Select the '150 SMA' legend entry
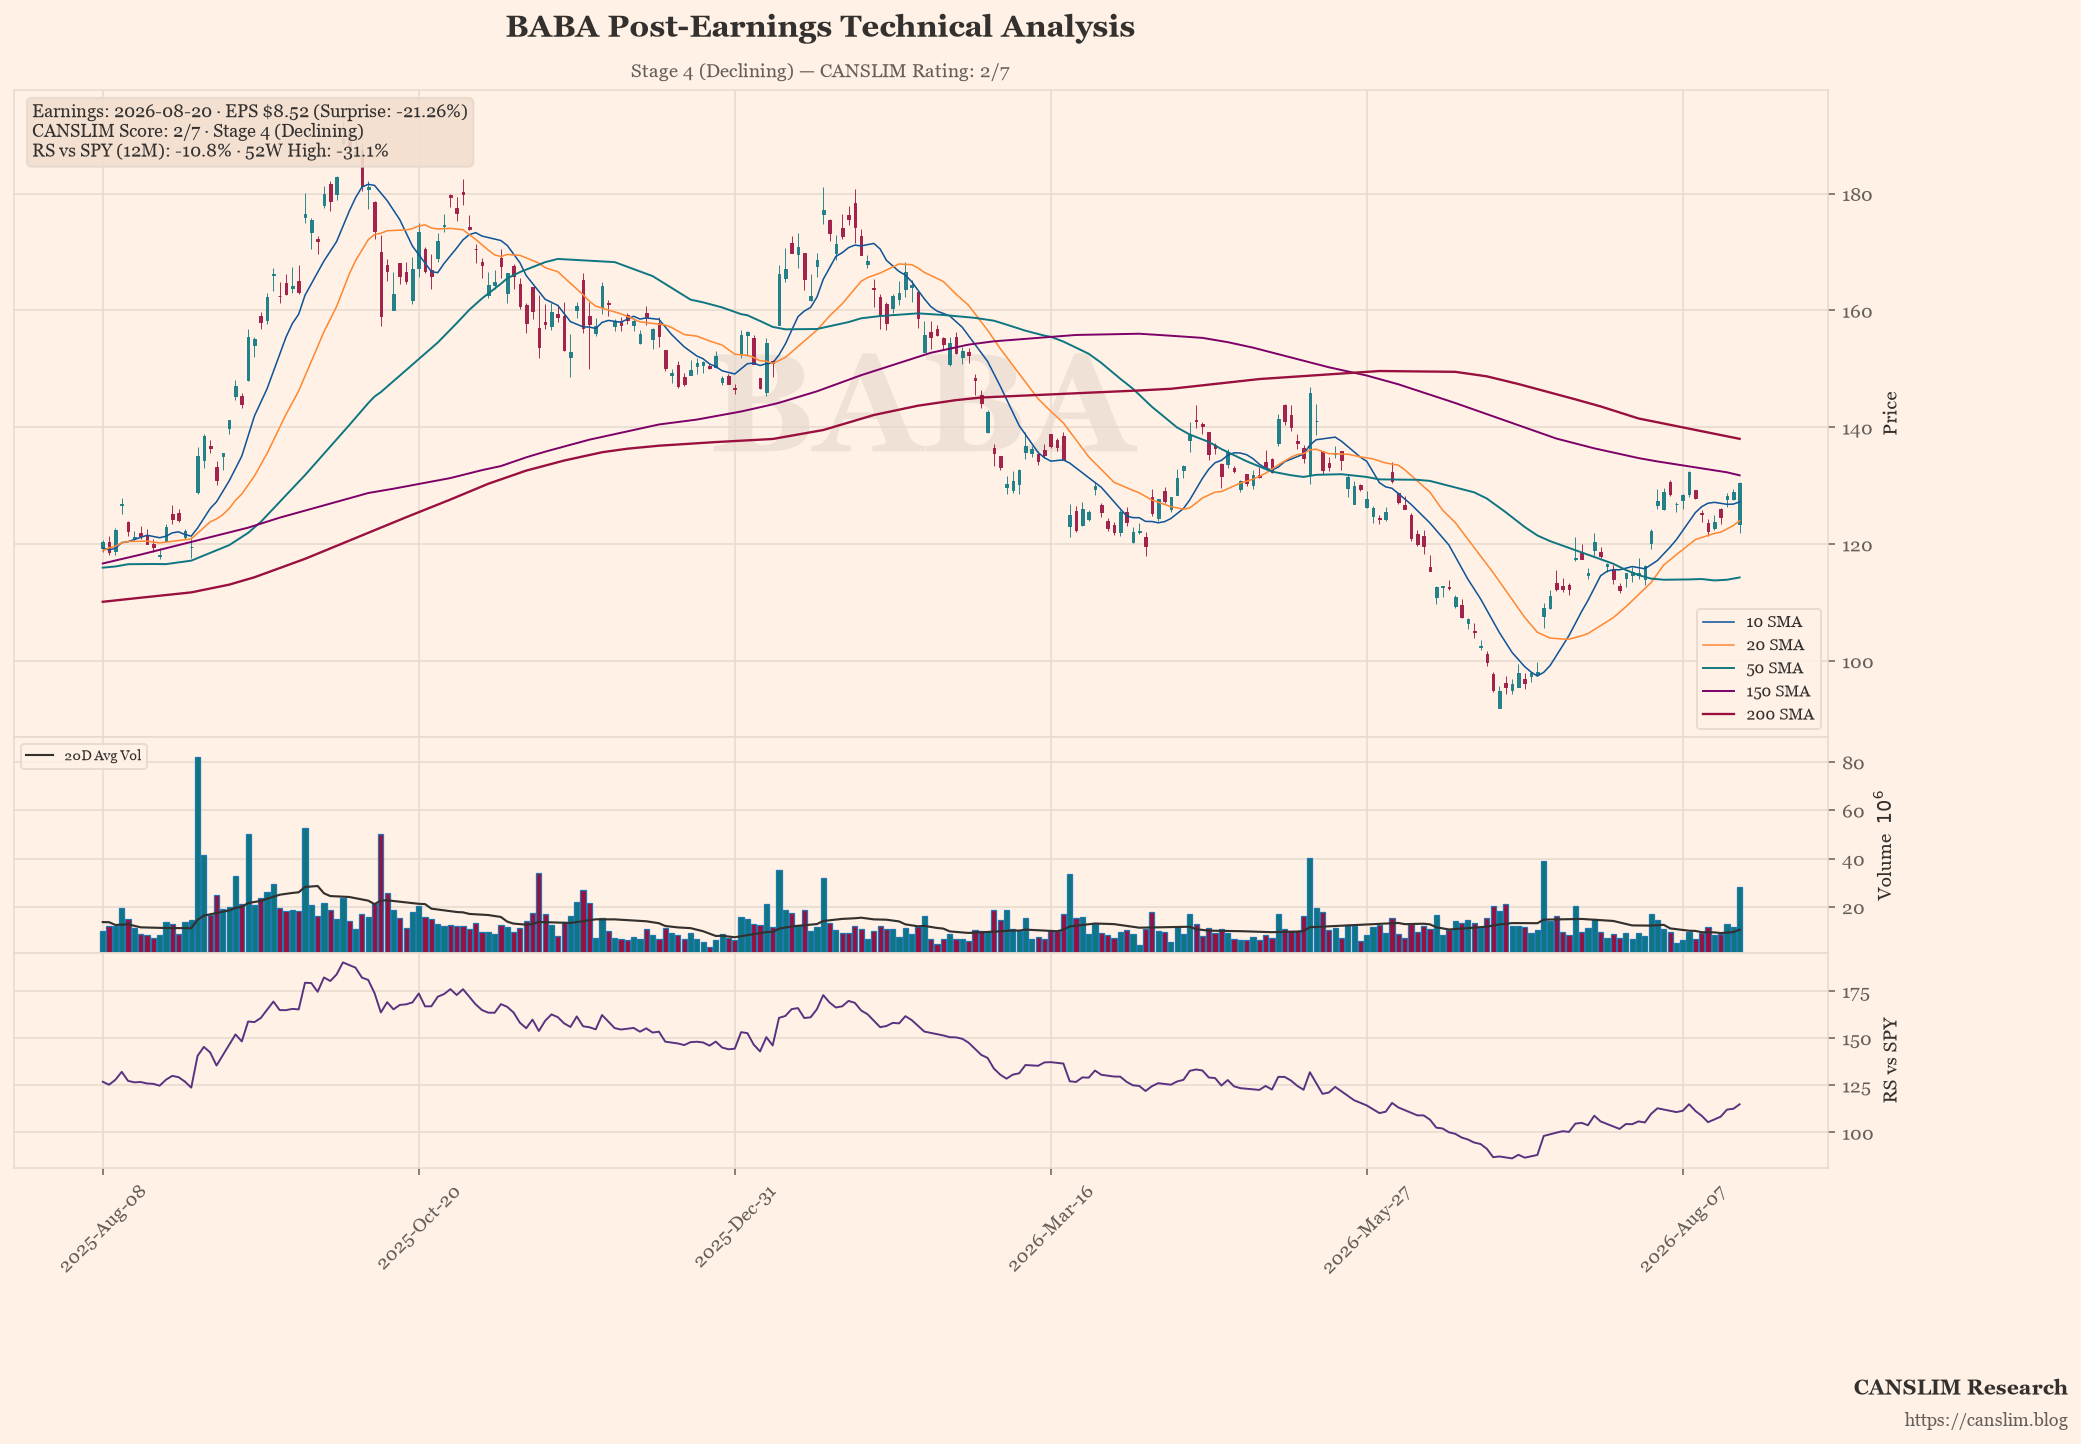 [x=1759, y=691]
